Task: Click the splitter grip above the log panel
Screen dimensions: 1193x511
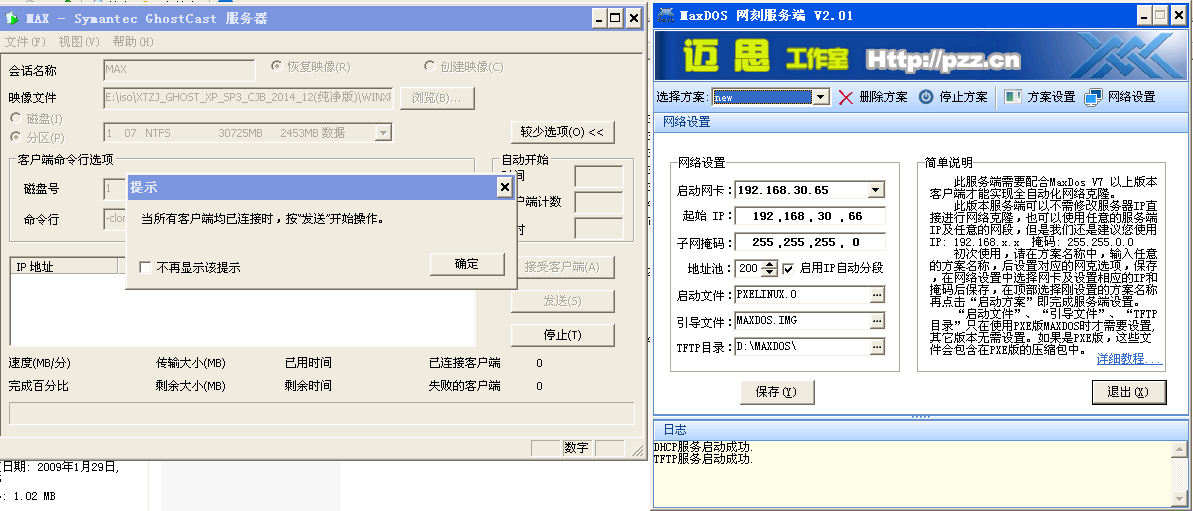Action: tap(921, 416)
